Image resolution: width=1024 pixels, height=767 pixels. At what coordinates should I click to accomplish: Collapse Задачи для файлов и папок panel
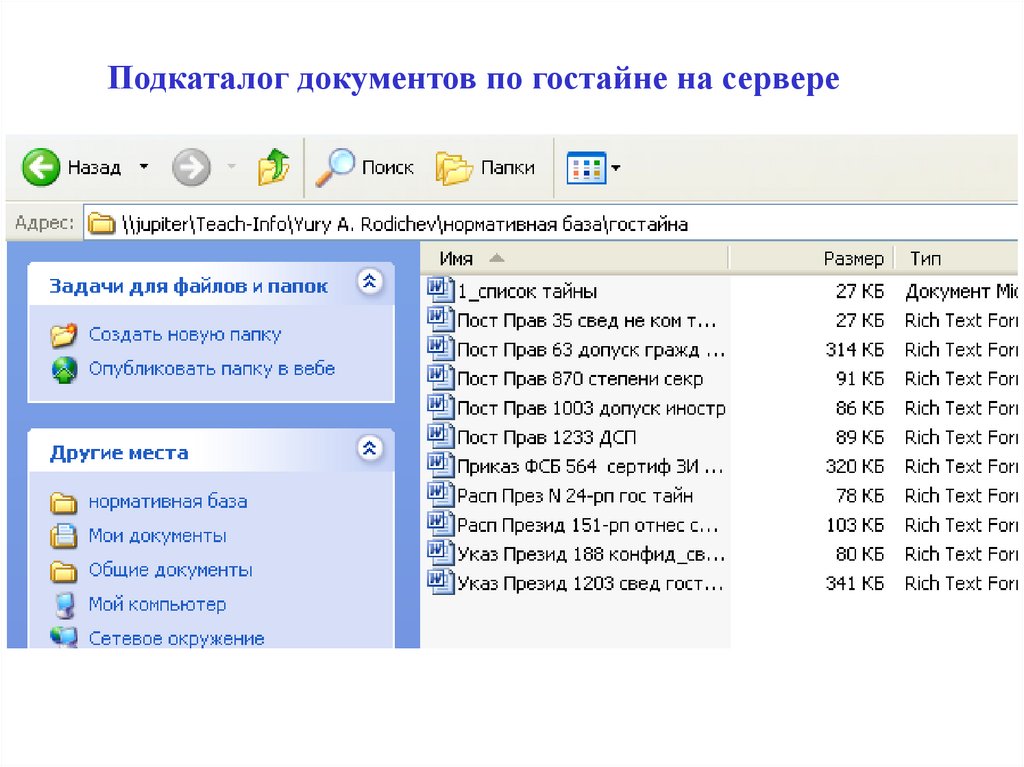pyautogui.click(x=370, y=282)
